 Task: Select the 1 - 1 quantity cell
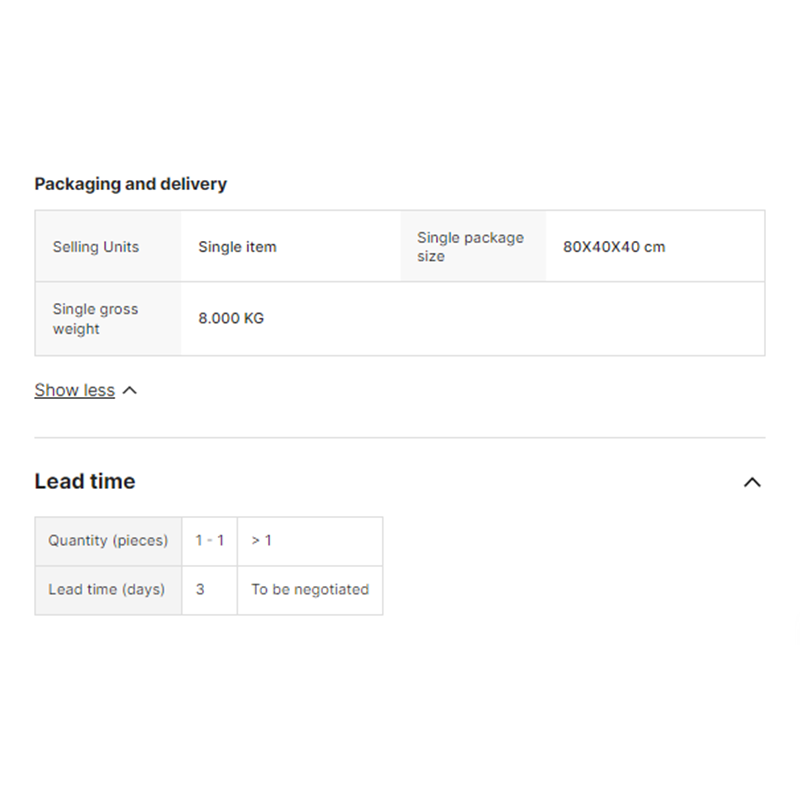[x=210, y=541]
